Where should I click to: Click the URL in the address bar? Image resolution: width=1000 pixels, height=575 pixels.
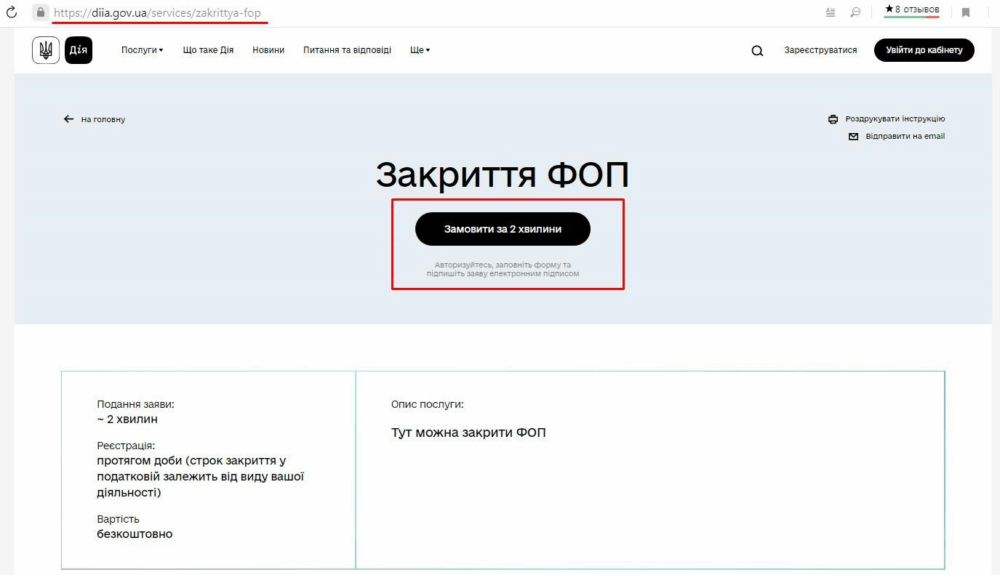(160, 12)
